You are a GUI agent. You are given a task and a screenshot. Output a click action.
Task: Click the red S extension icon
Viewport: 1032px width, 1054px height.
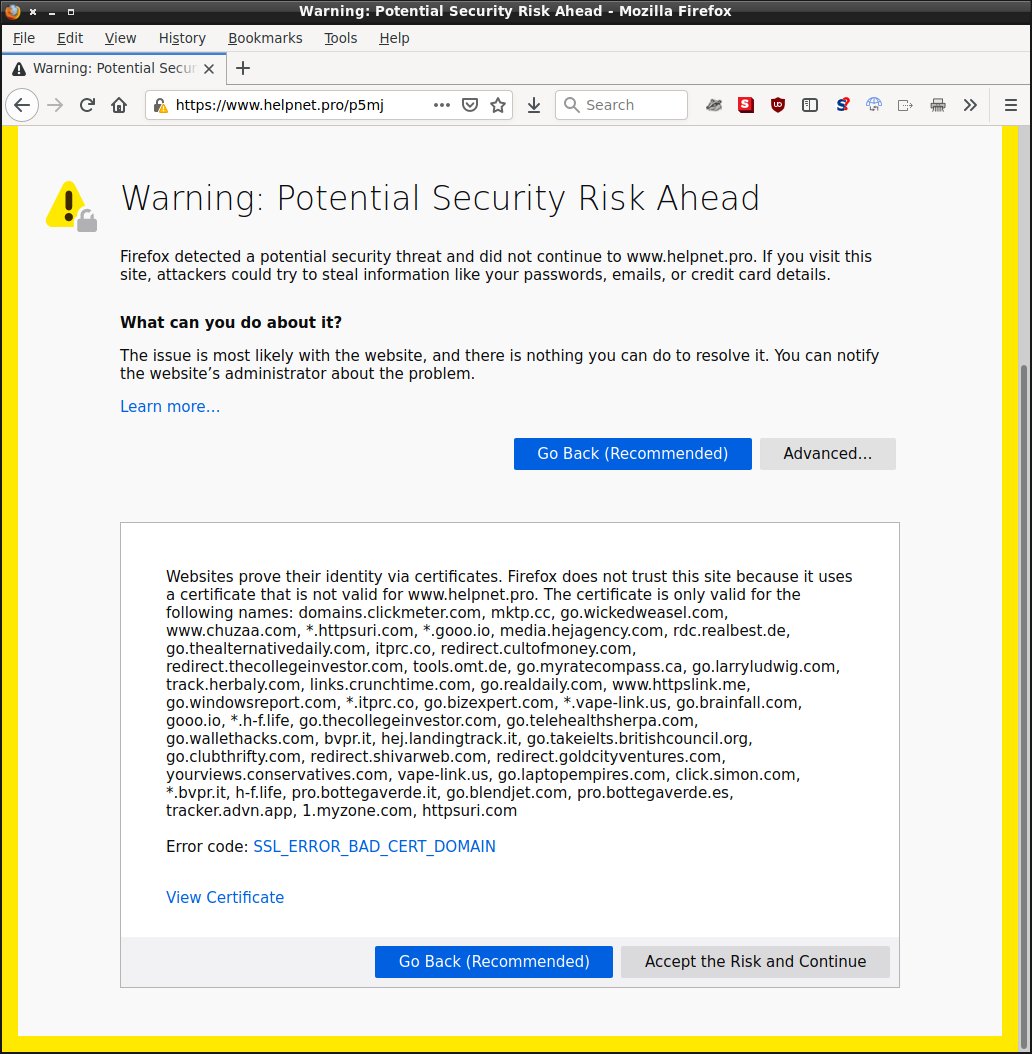(x=746, y=105)
